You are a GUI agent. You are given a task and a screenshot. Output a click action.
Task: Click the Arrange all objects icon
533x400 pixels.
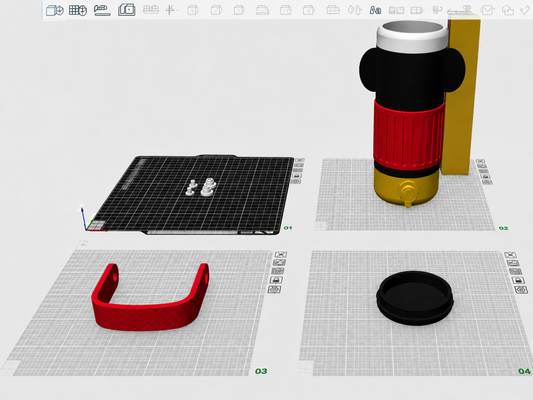(127, 10)
